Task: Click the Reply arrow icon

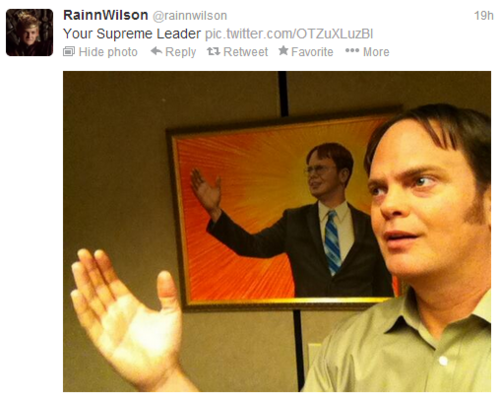Action: 156,51
